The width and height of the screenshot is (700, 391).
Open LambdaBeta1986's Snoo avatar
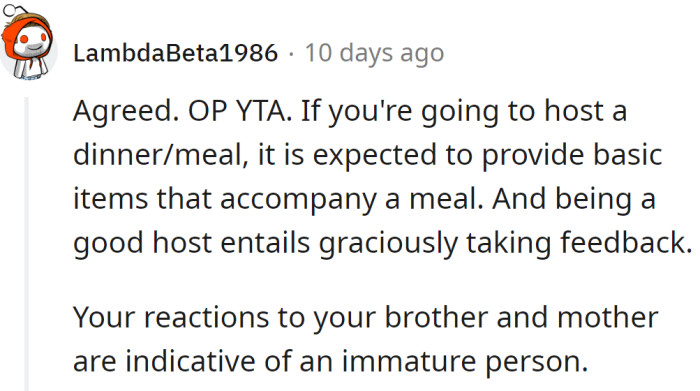coord(28,43)
